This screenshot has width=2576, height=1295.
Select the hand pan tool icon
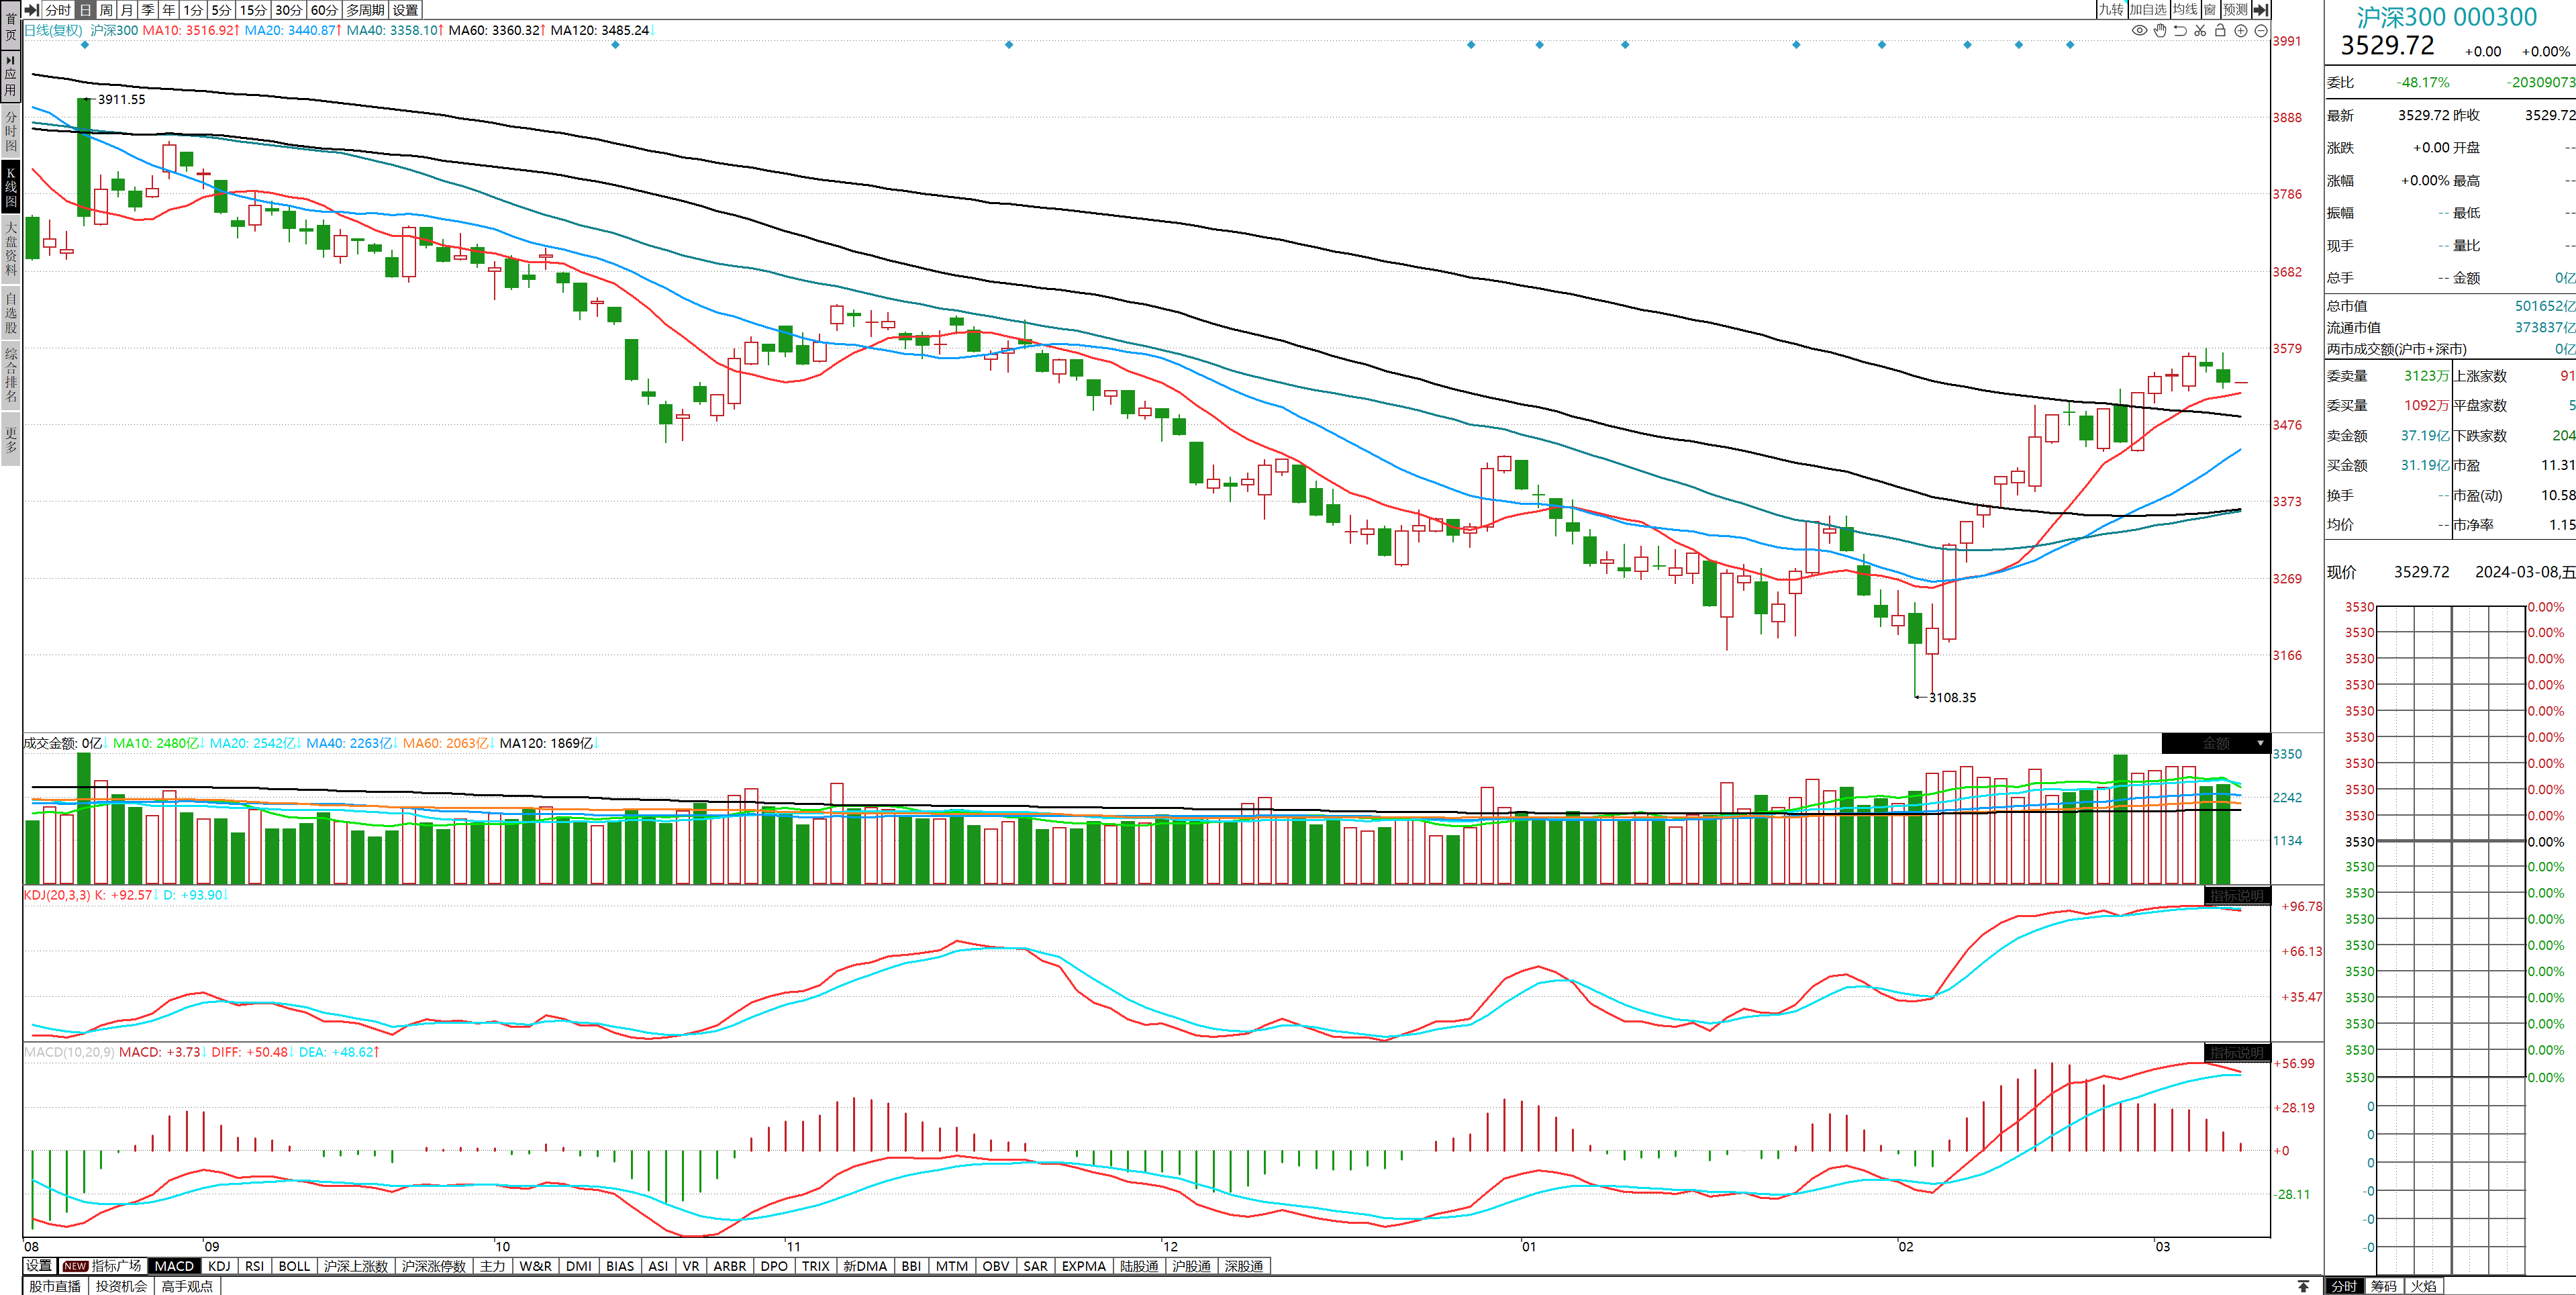pos(2160,31)
